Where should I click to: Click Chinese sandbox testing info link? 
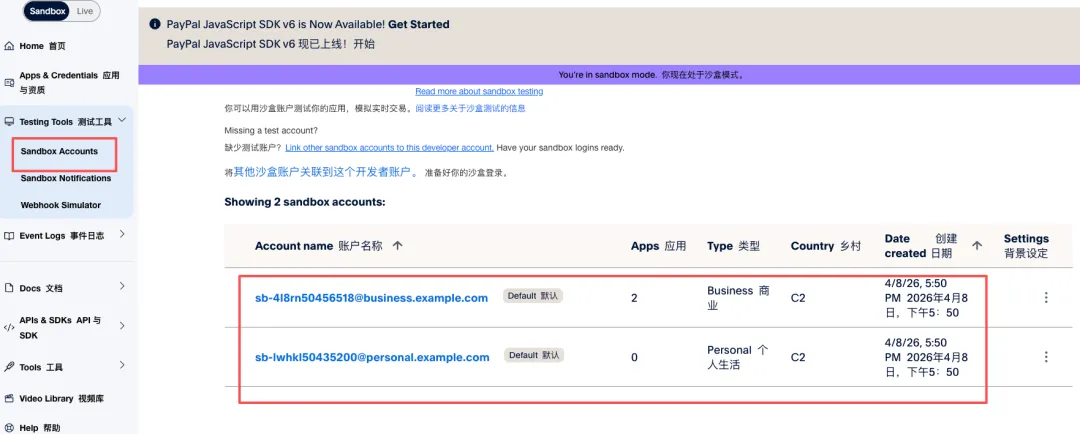(470, 108)
